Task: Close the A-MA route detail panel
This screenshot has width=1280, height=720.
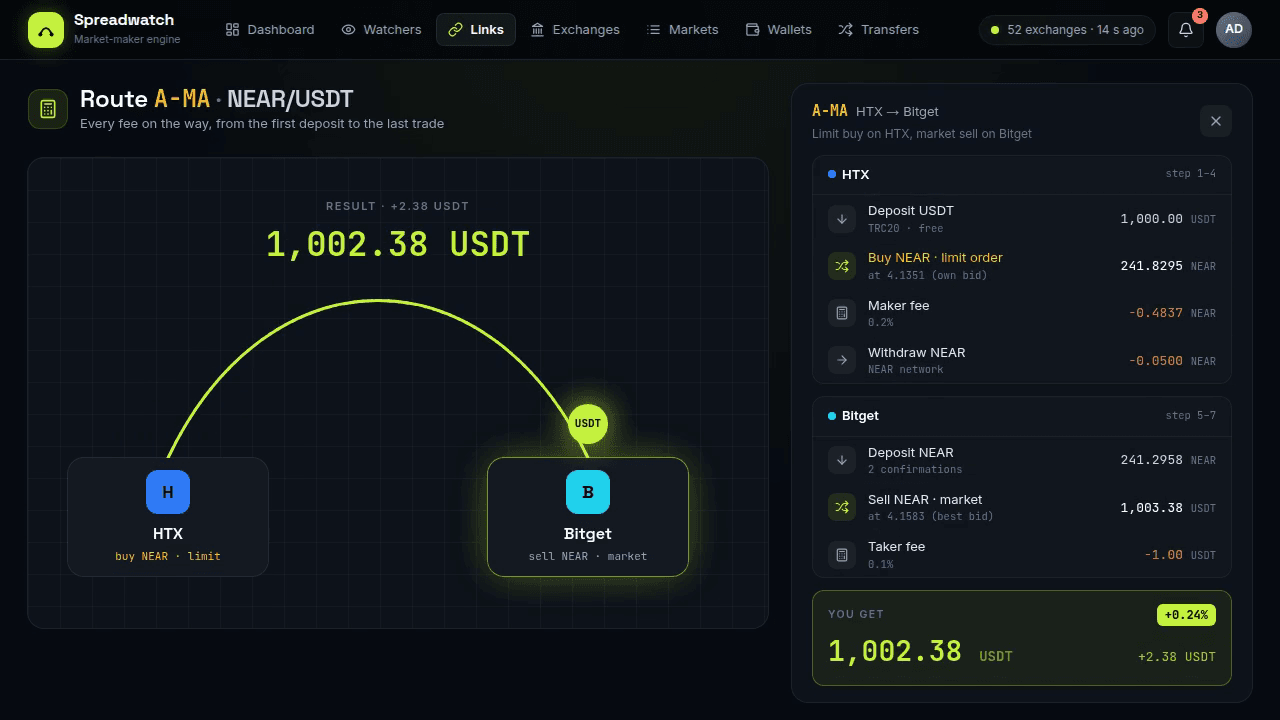Action: point(1216,121)
